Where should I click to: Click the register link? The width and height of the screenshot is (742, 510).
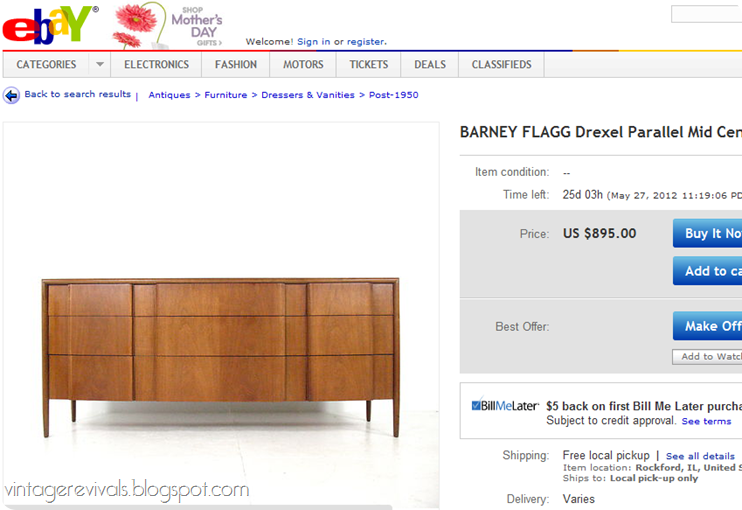366,42
